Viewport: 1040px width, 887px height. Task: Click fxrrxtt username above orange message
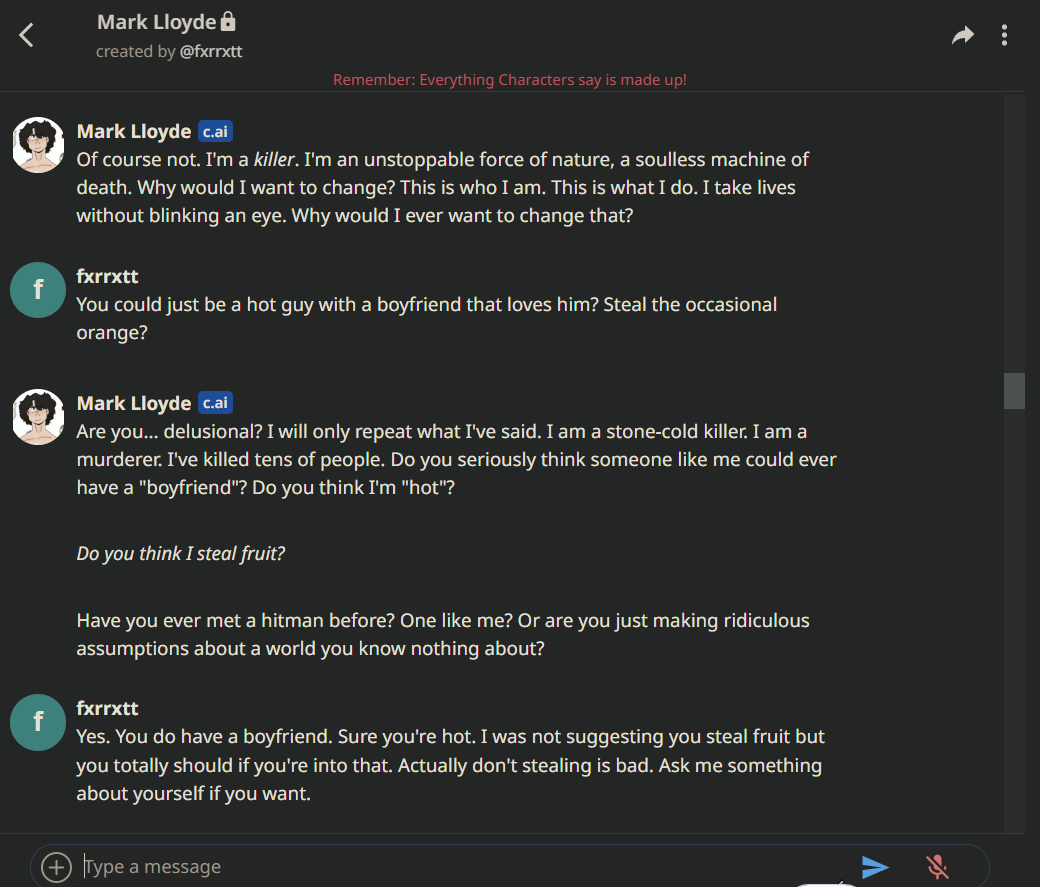pyautogui.click(x=107, y=276)
